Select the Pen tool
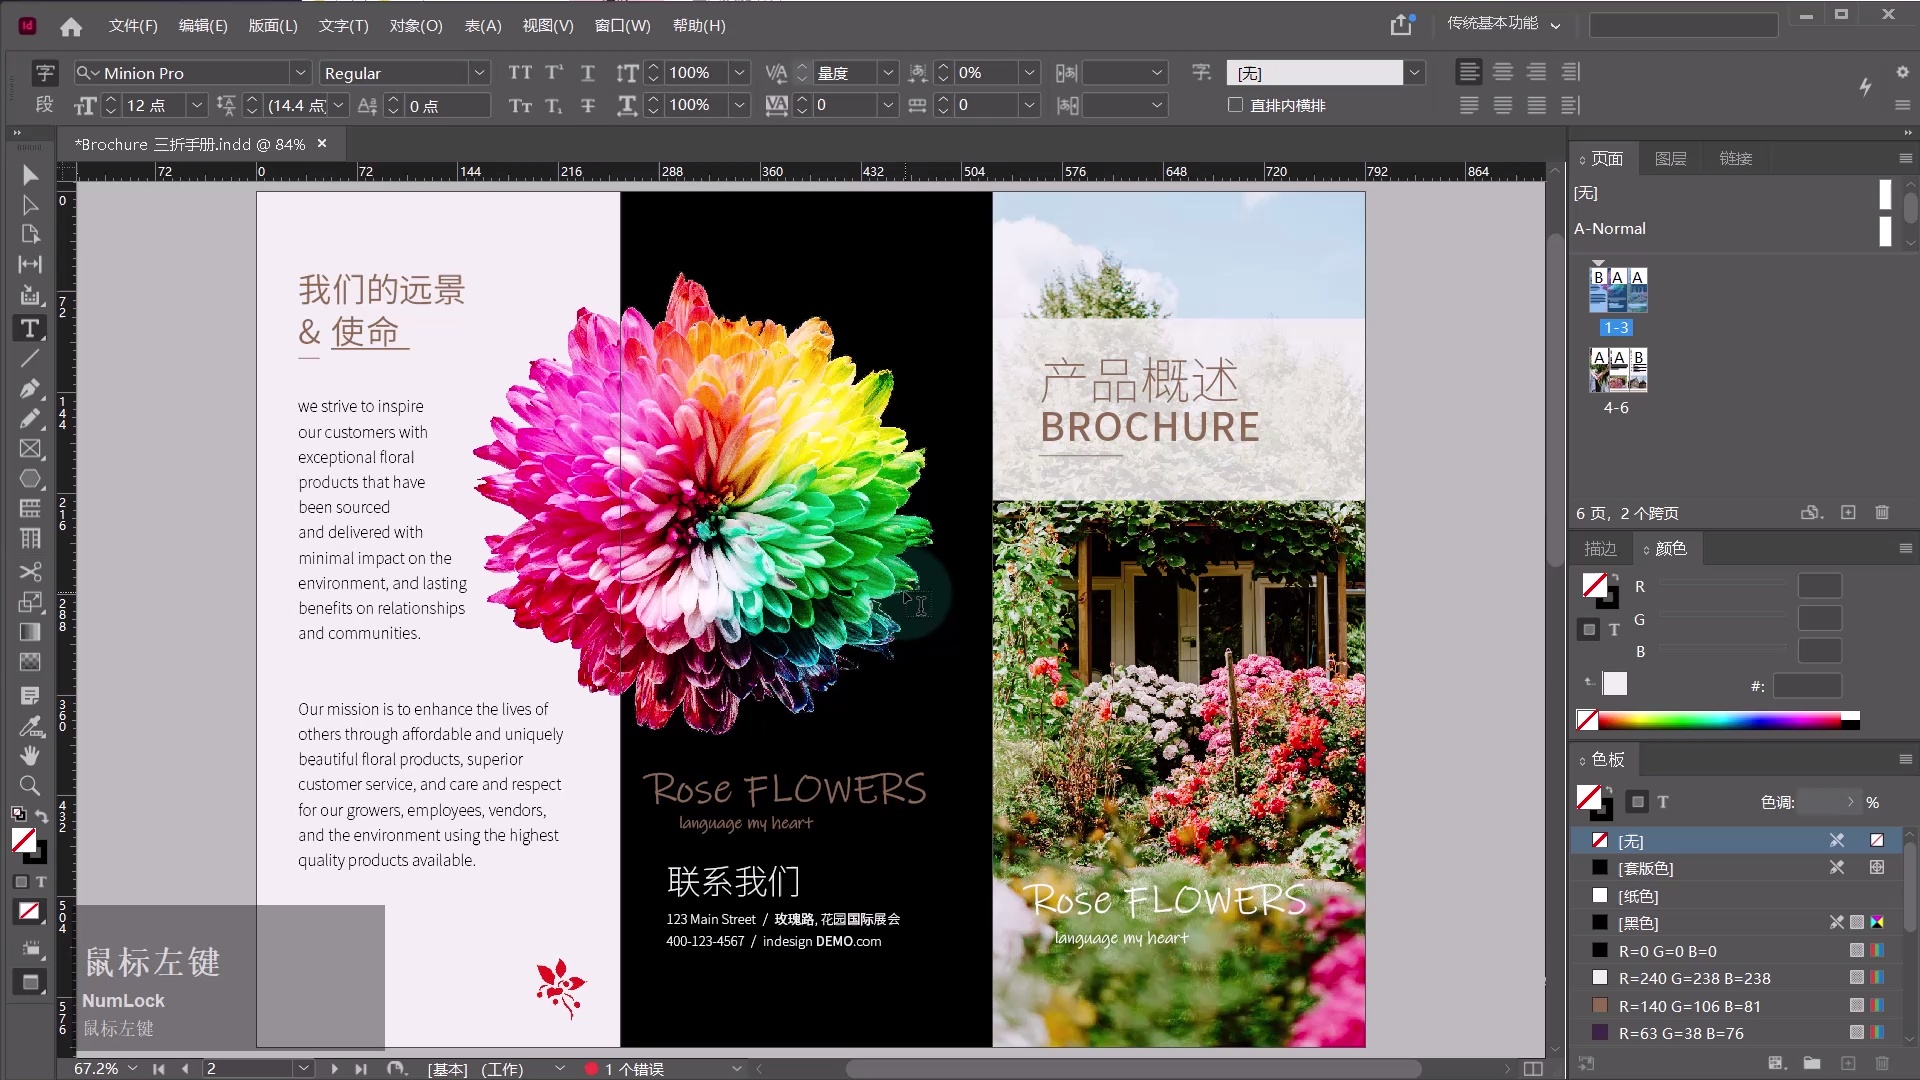This screenshot has height=1080, width=1920. [30, 388]
